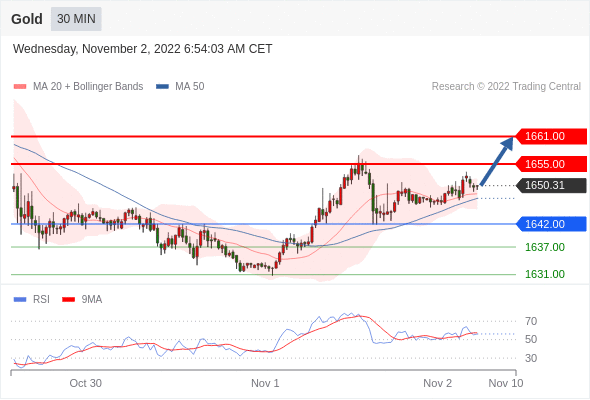Click the blue 1642.00 pivot label
This screenshot has width=590, height=400.
coord(550,224)
